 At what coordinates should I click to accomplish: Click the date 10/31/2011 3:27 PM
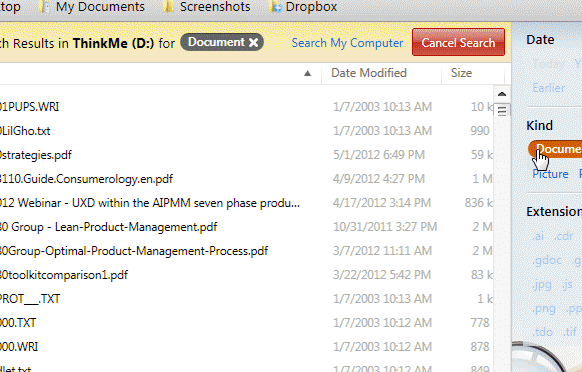point(385,227)
